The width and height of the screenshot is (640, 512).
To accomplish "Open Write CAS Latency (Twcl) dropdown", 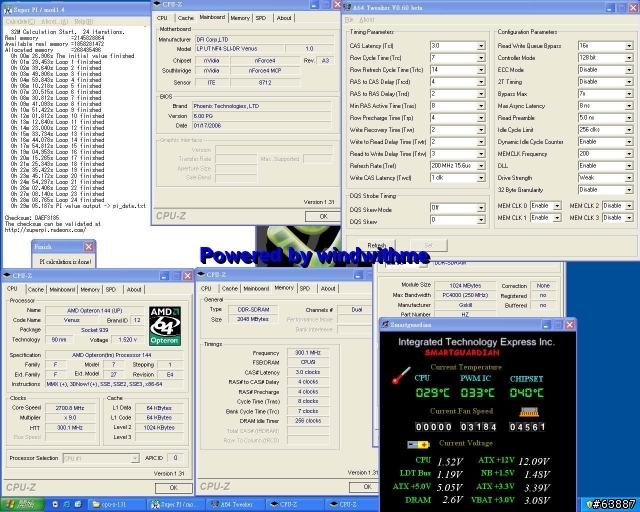I will (481, 178).
